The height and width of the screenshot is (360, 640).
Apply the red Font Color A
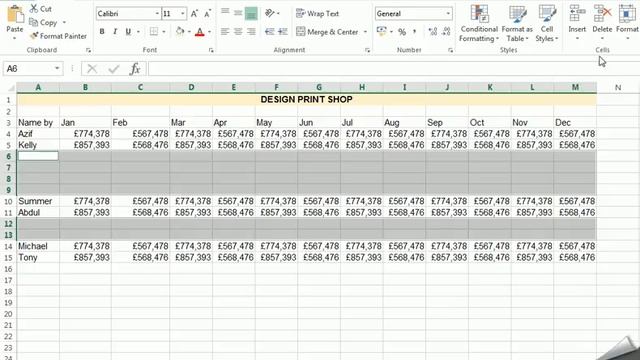(x=200, y=32)
